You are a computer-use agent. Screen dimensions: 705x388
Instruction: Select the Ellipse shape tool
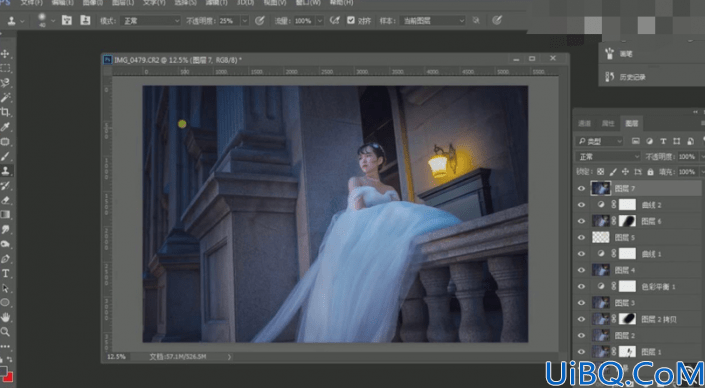tap(5, 303)
